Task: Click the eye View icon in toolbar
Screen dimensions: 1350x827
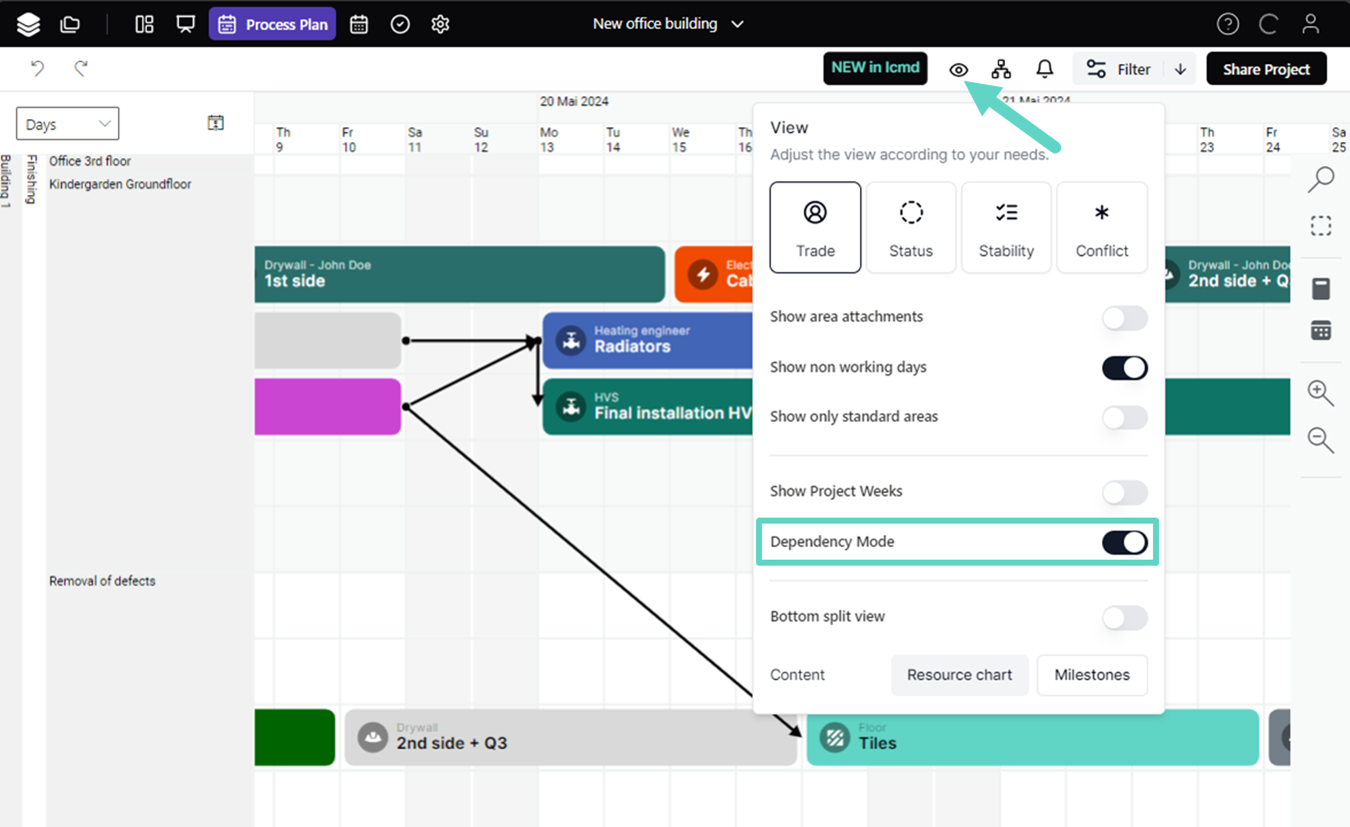Action: tap(958, 70)
